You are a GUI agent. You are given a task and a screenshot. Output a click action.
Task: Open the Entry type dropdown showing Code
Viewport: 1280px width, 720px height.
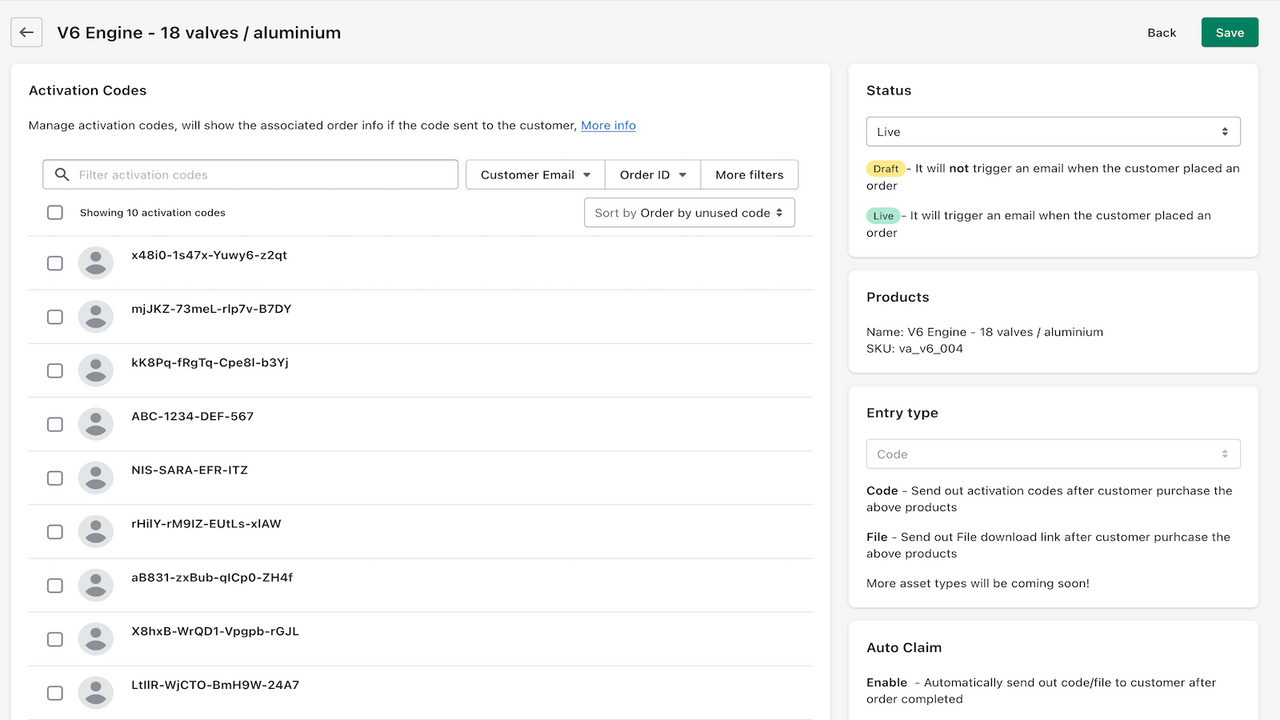pyautogui.click(x=1053, y=453)
